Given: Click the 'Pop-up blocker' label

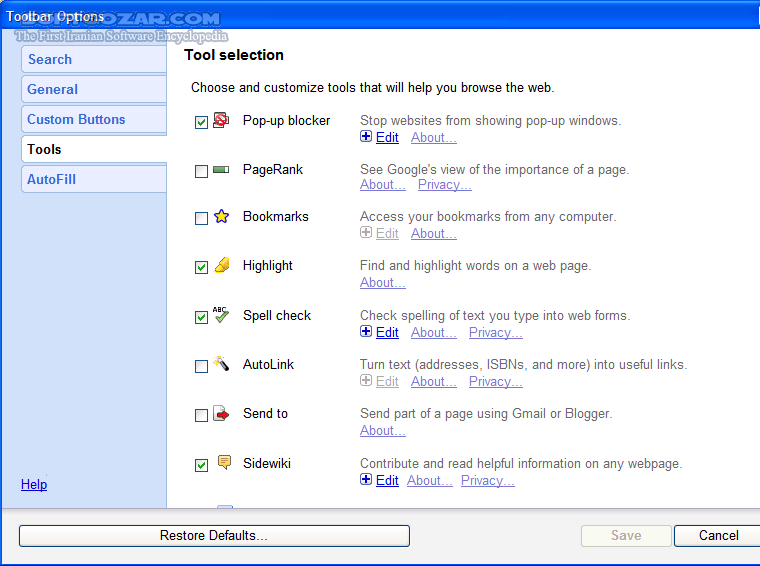Looking at the screenshot, I should 286,120.
